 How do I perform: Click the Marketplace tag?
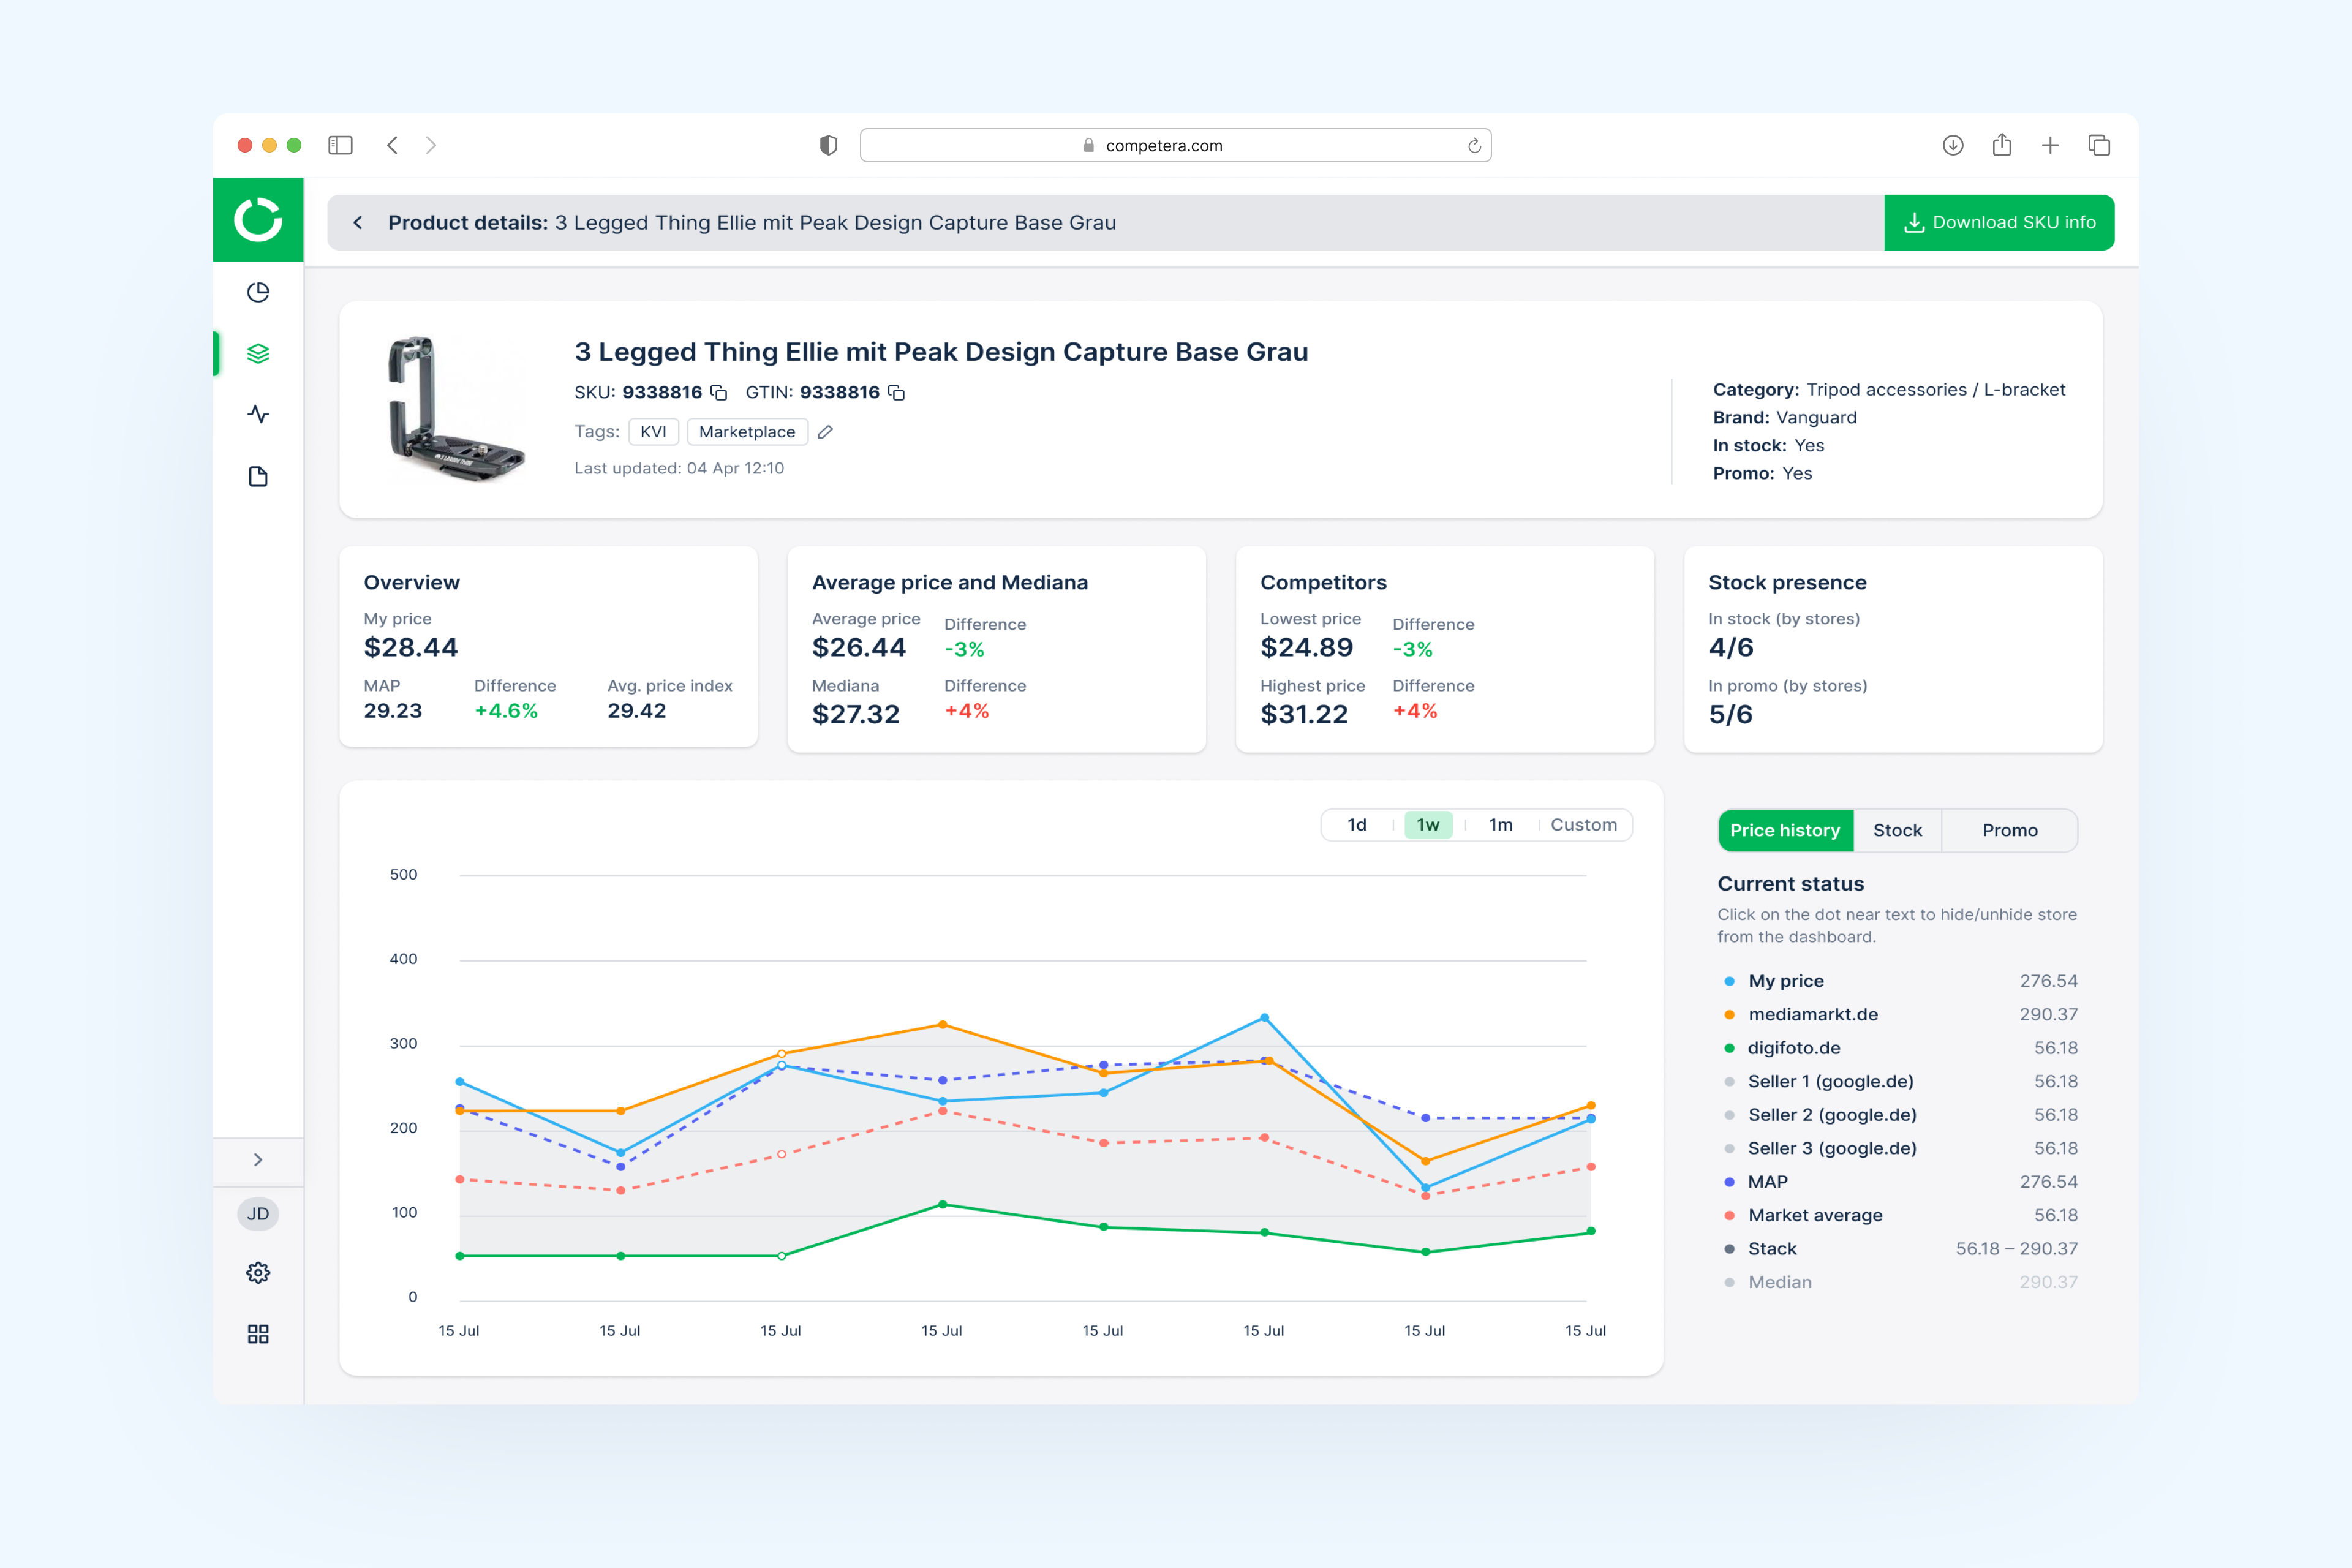point(747,432)
